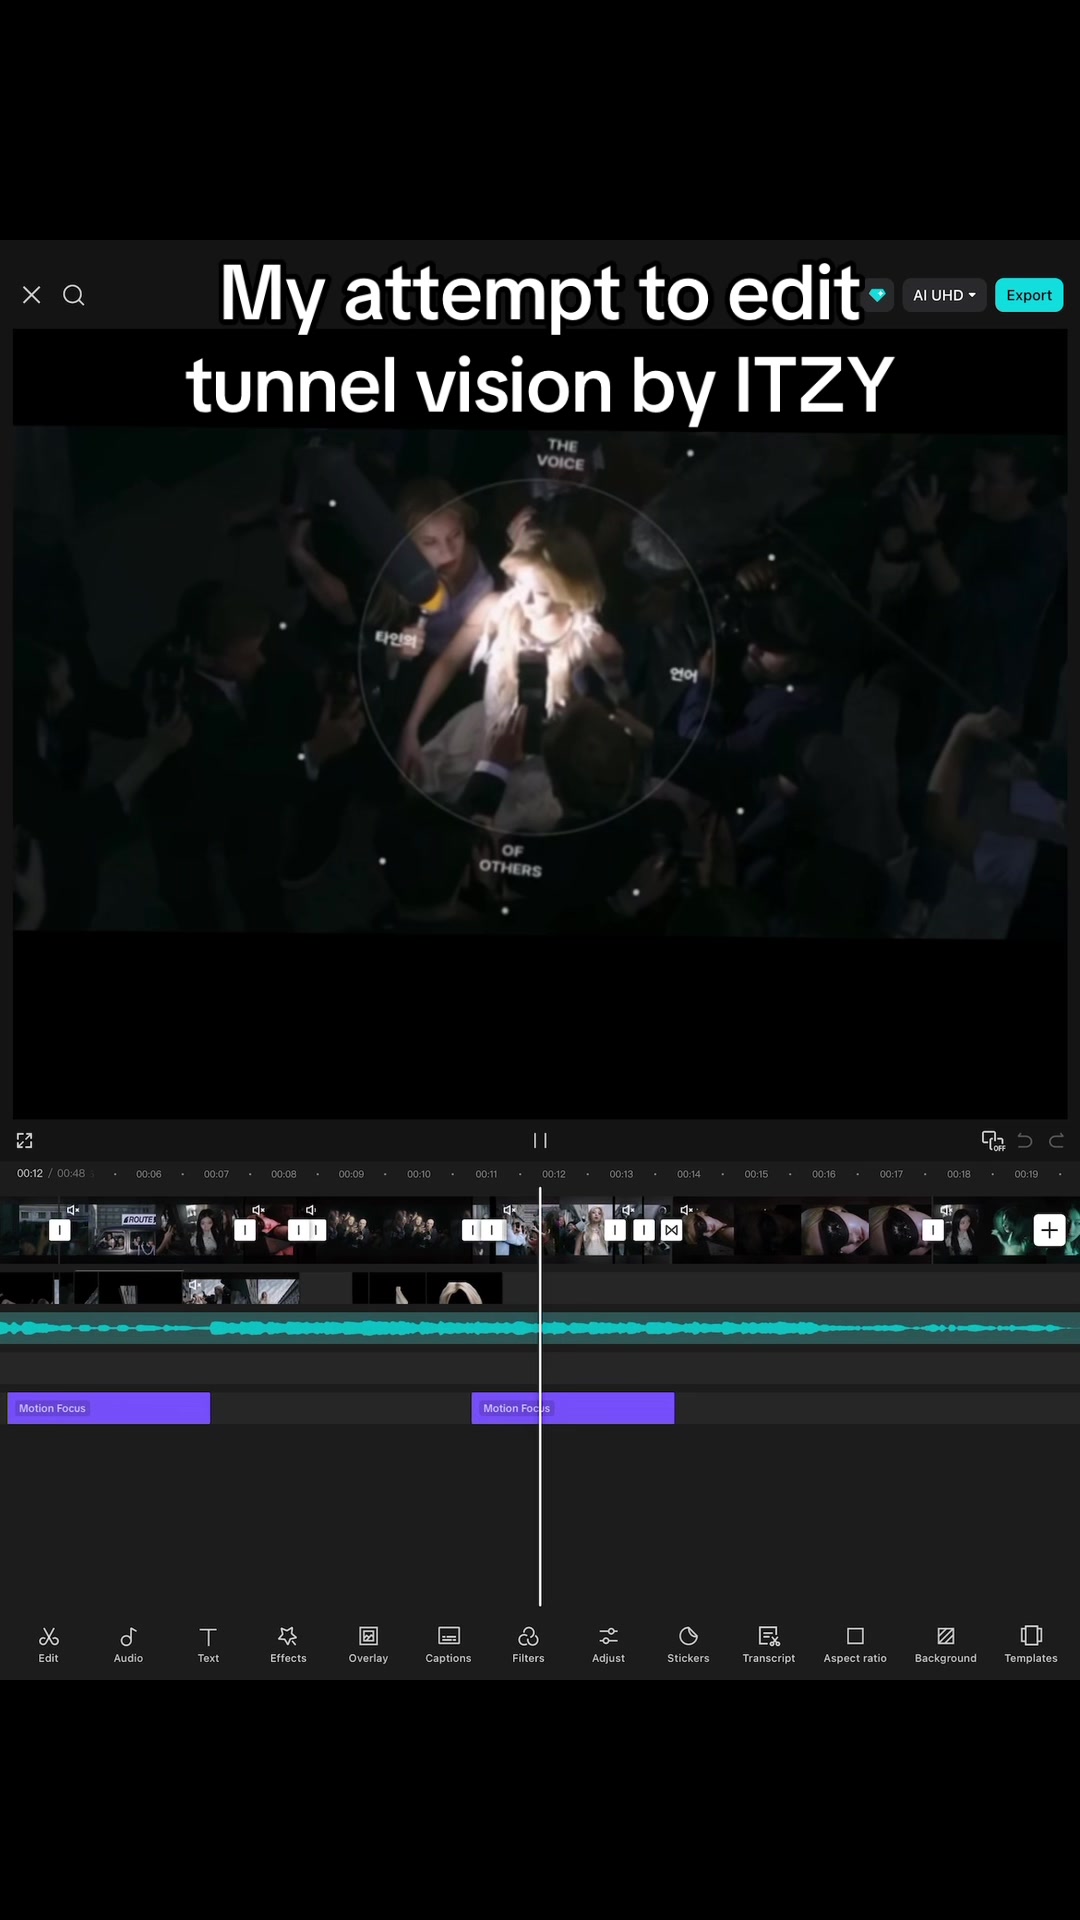Tap the Pro diamond icon
This screenshot has height=1920, width=1080.
click(878, 295)
